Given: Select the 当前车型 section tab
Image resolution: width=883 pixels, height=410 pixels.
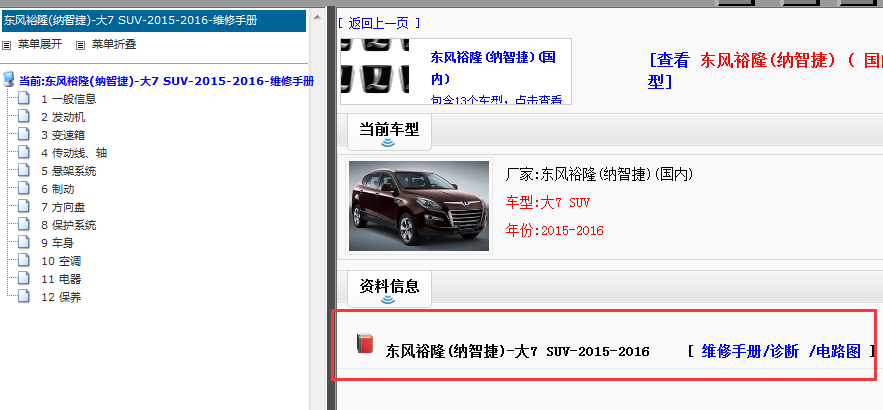Looking at the screenshot, I should coord(389,131).
